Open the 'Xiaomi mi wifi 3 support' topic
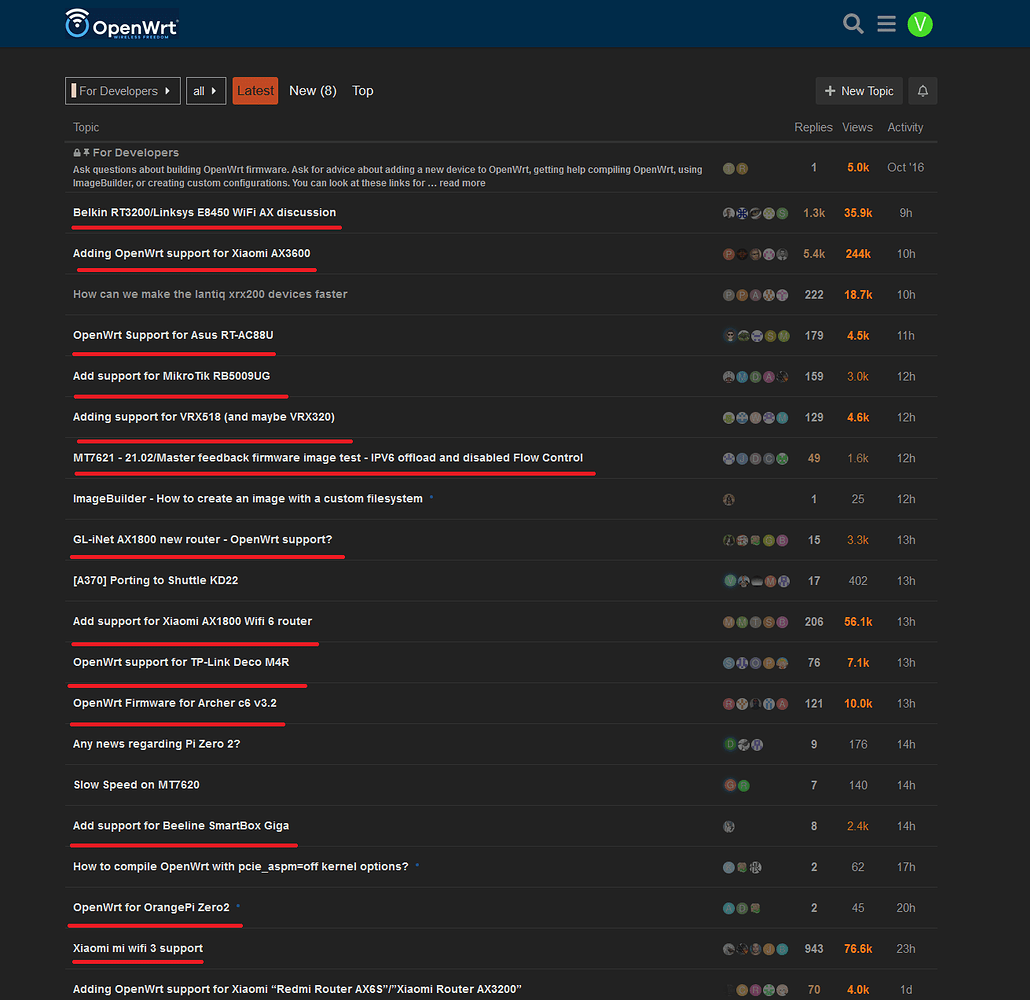The height and width of the screenshot is (1000, 1030). (137, 947)
